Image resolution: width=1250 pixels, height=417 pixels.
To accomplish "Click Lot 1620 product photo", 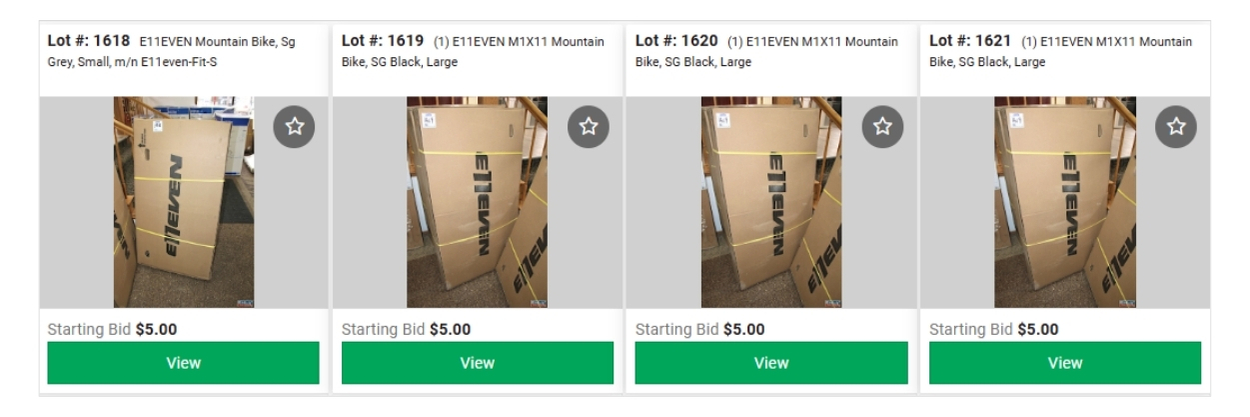I will 771,202.
